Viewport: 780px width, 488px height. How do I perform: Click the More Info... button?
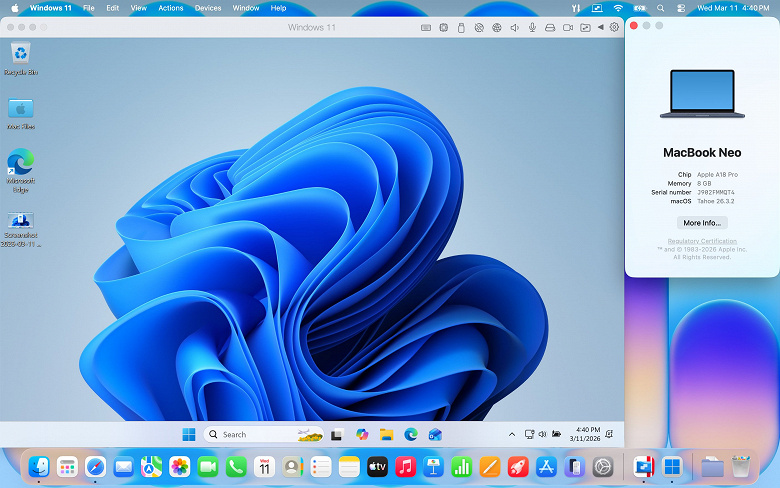pos(702,223)
